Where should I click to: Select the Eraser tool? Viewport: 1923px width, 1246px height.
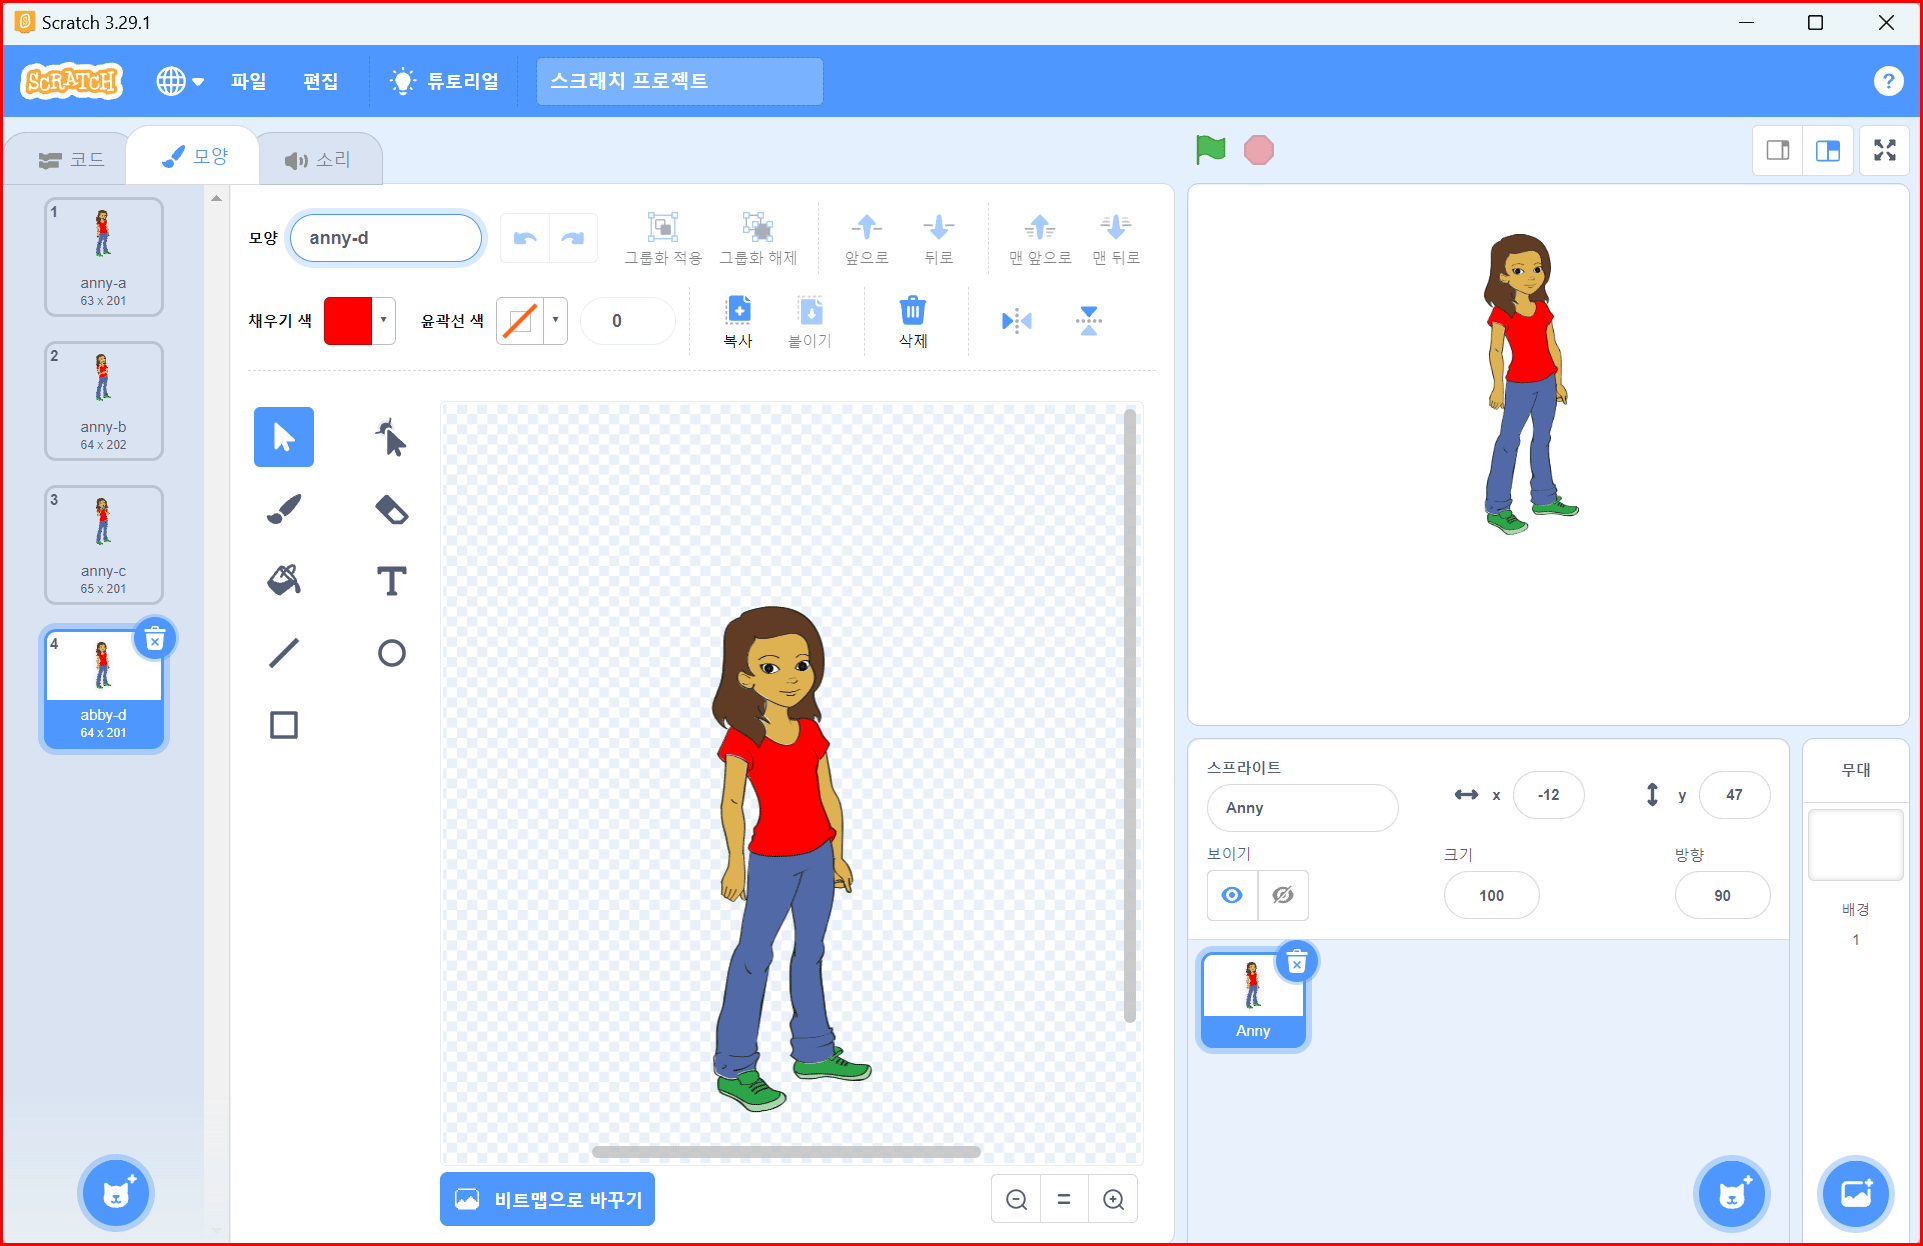pyautogui.click(x=391, y=509)
